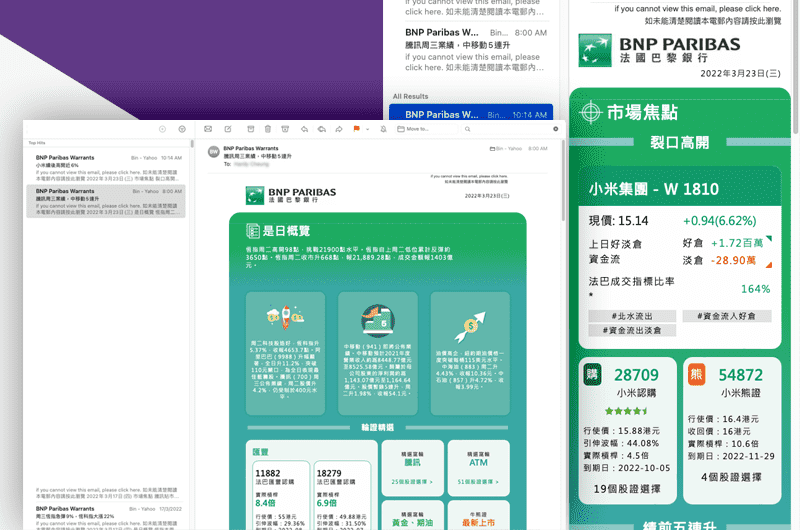Click the 19個股證選擇 link
This screenshot has width=800, height=530.
[627, 489]
